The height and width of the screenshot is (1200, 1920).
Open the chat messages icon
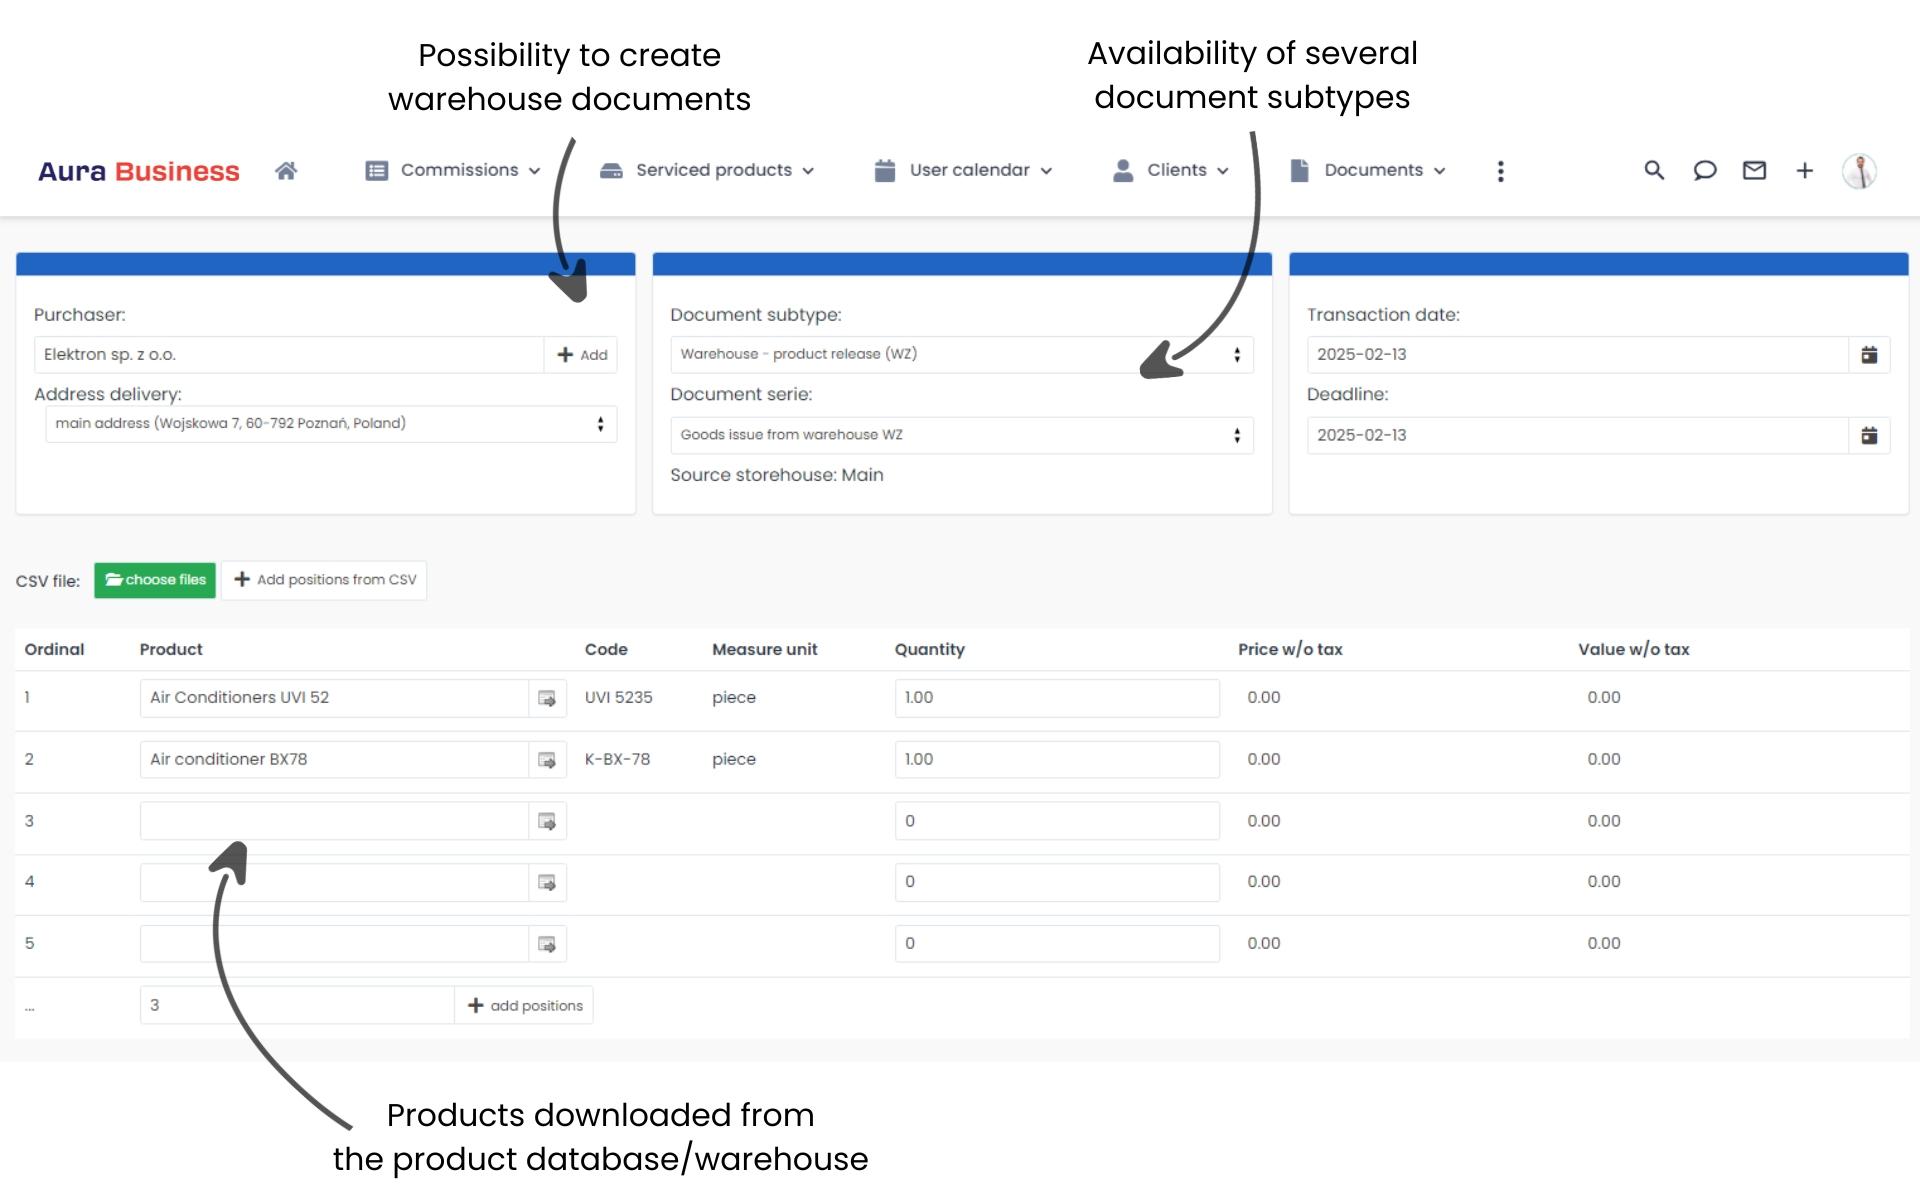(1704, 170)
